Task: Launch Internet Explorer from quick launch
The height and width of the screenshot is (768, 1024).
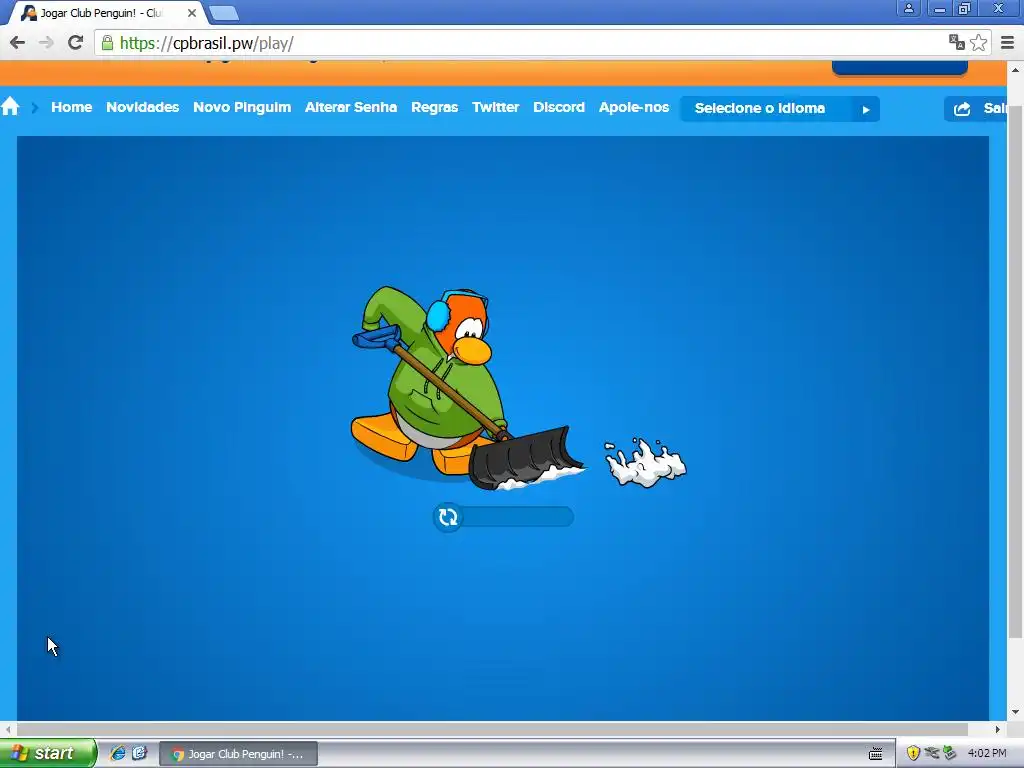Action: (118, 753)
